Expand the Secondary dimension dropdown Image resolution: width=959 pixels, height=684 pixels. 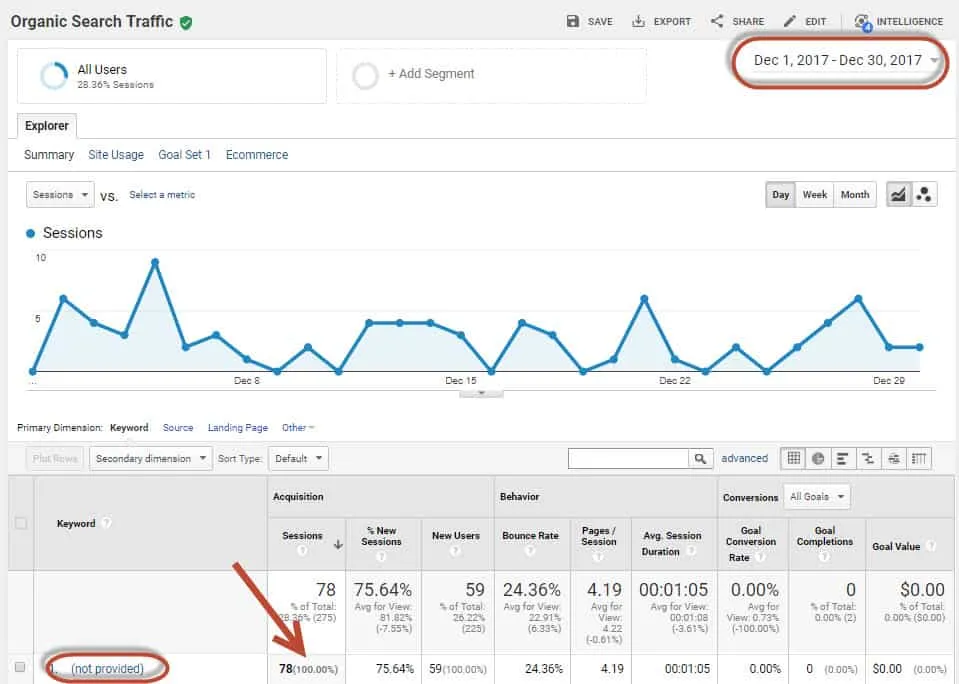(x=151, y=459)
